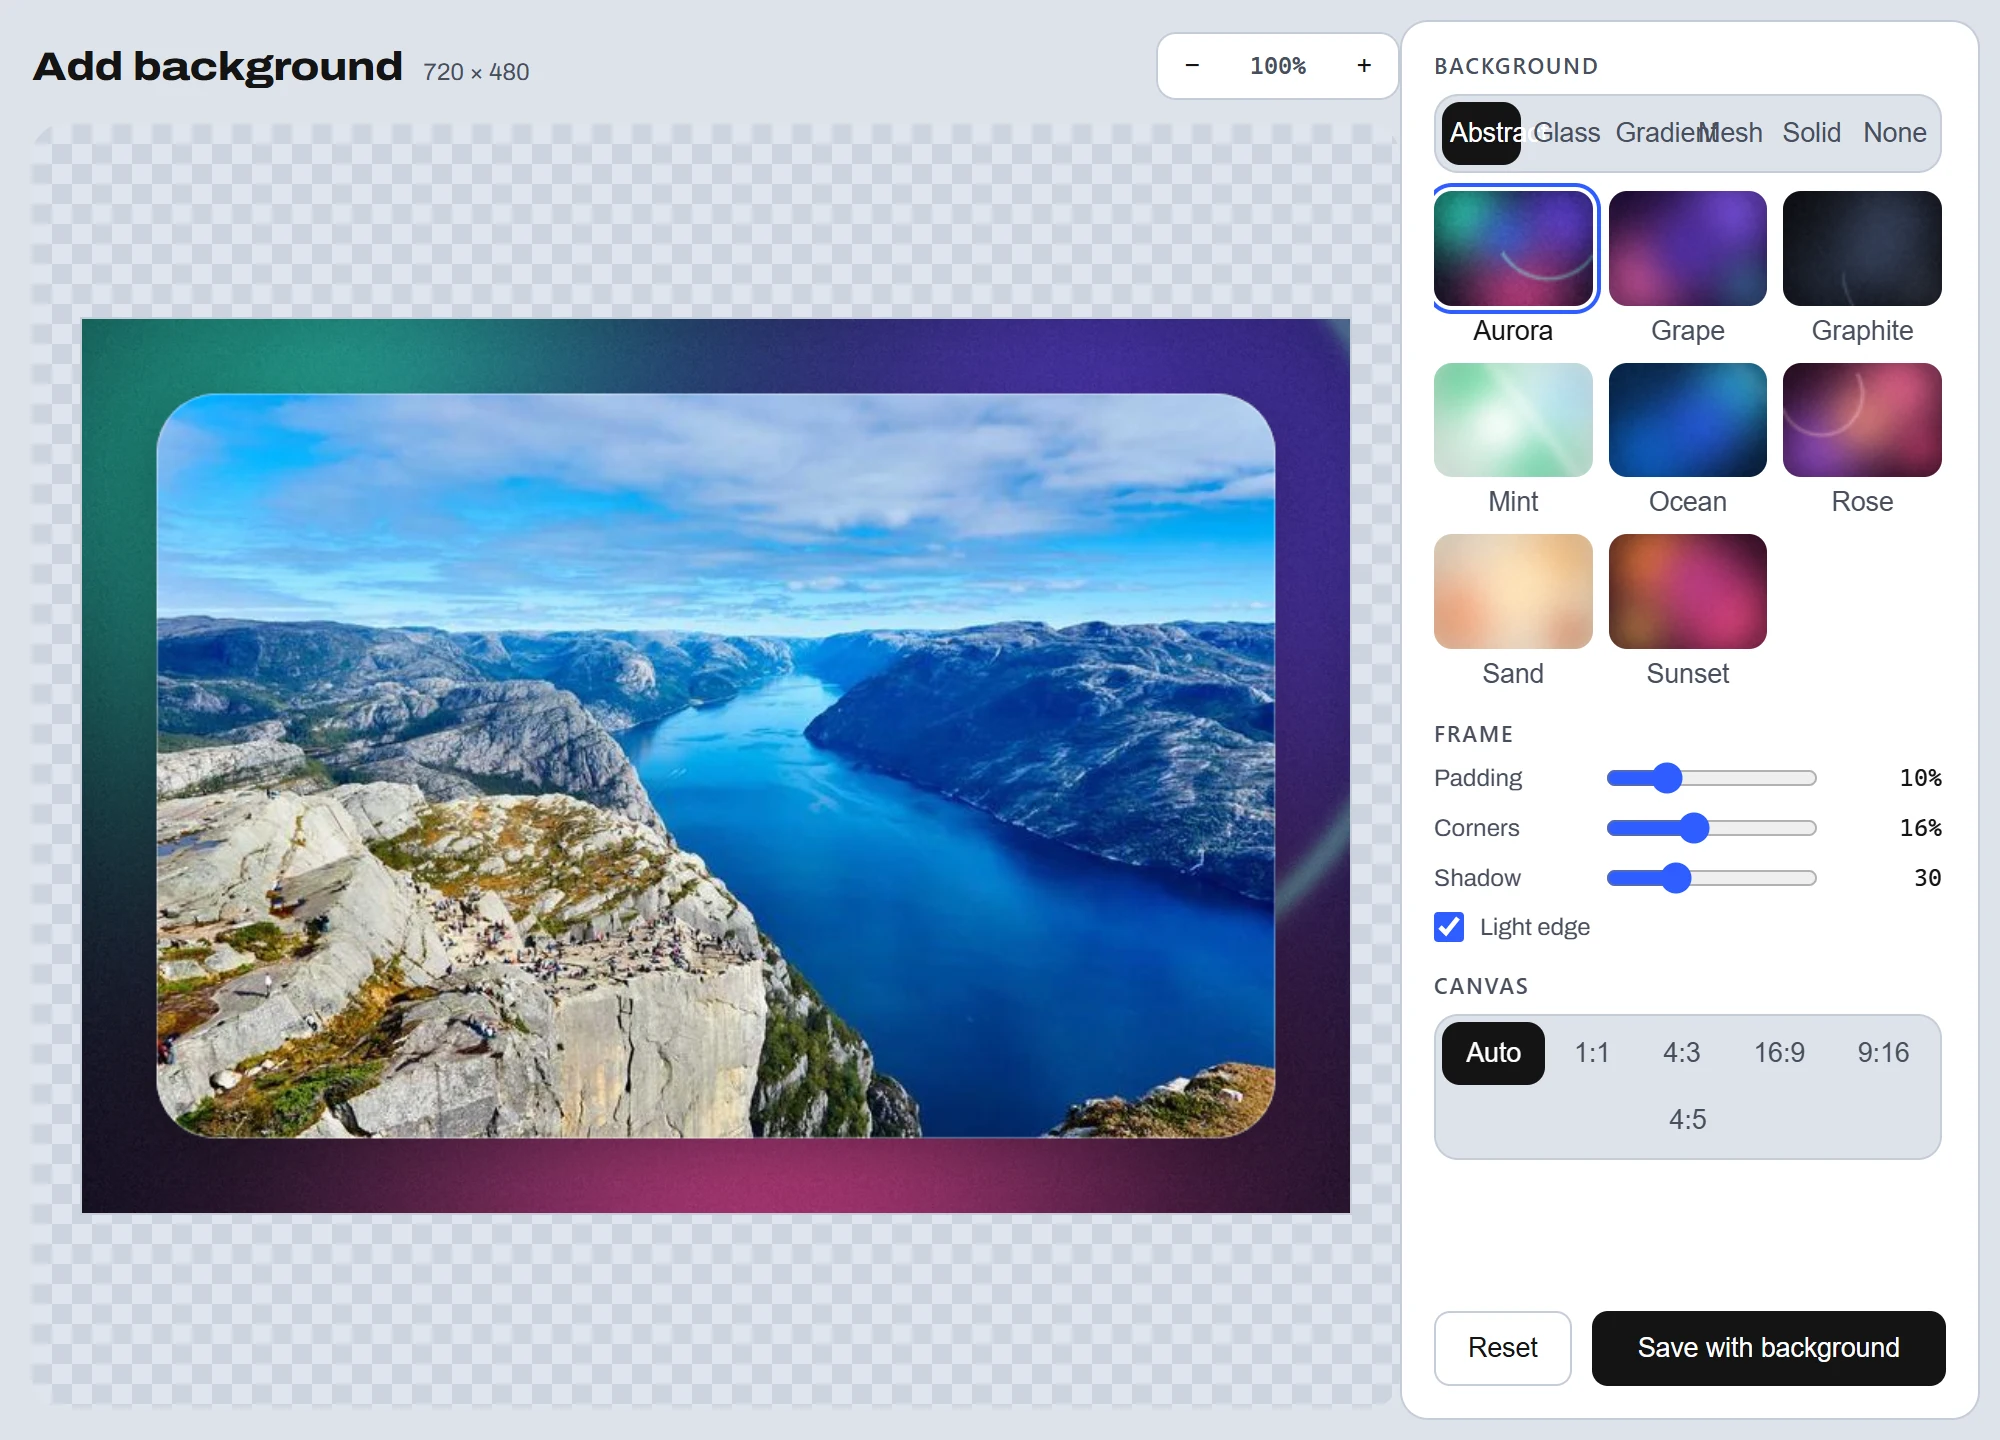The width and height of the screenshot is (2000, 1440).
Task: Click the Padding 10% value
Action: [x=1920, y=778]
